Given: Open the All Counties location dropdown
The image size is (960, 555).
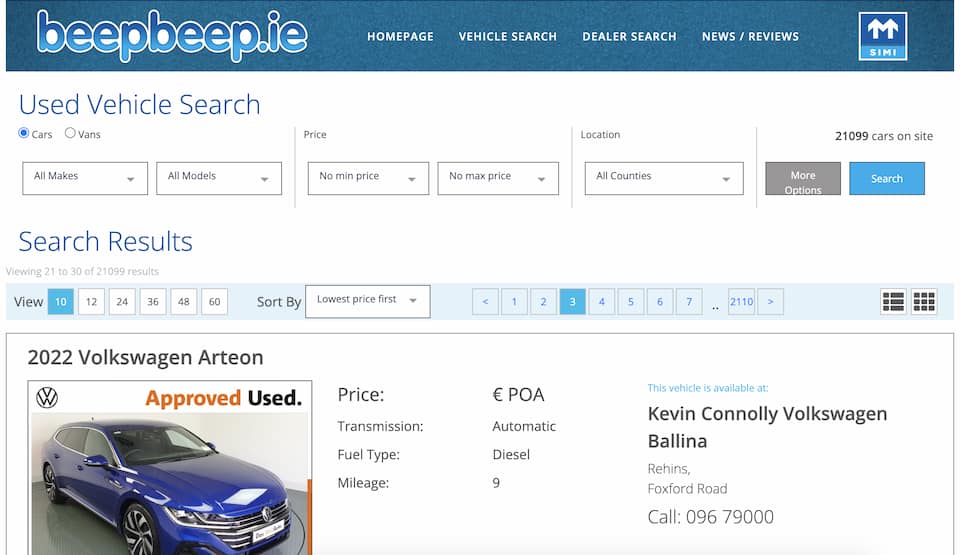Looking at the screenshot, I should pos(663,178).
